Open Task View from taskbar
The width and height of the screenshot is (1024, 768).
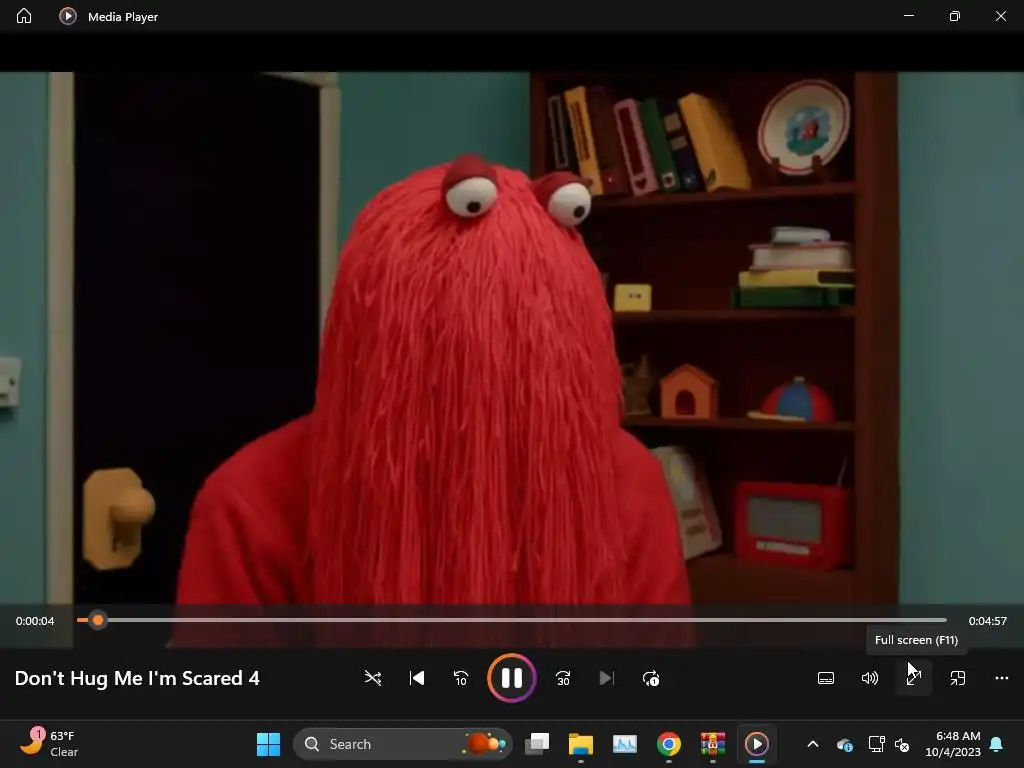[537, 744]
